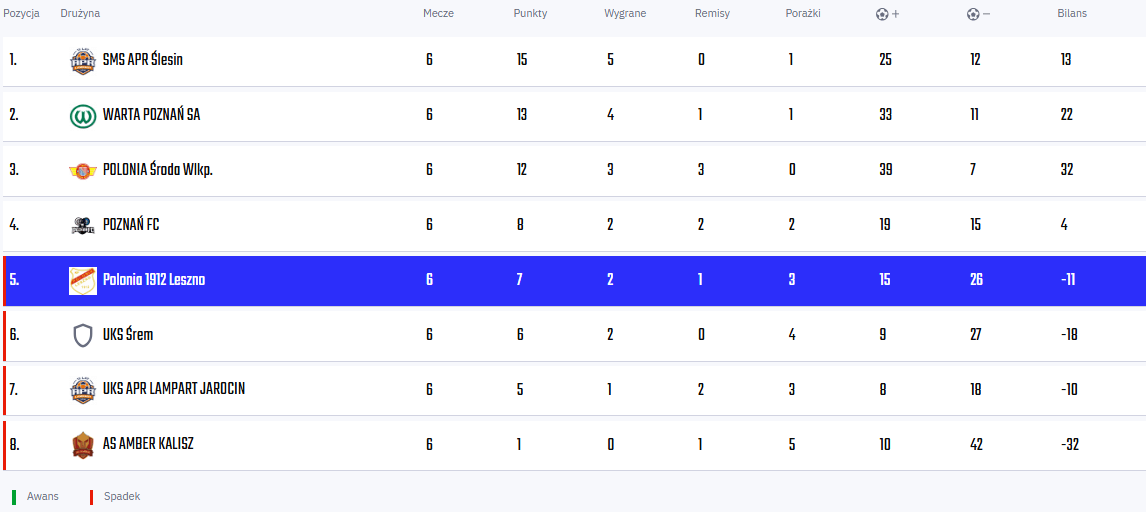Click the UKS Śrem shield icon
This screenshot has height=512, width=1146.
83,335
